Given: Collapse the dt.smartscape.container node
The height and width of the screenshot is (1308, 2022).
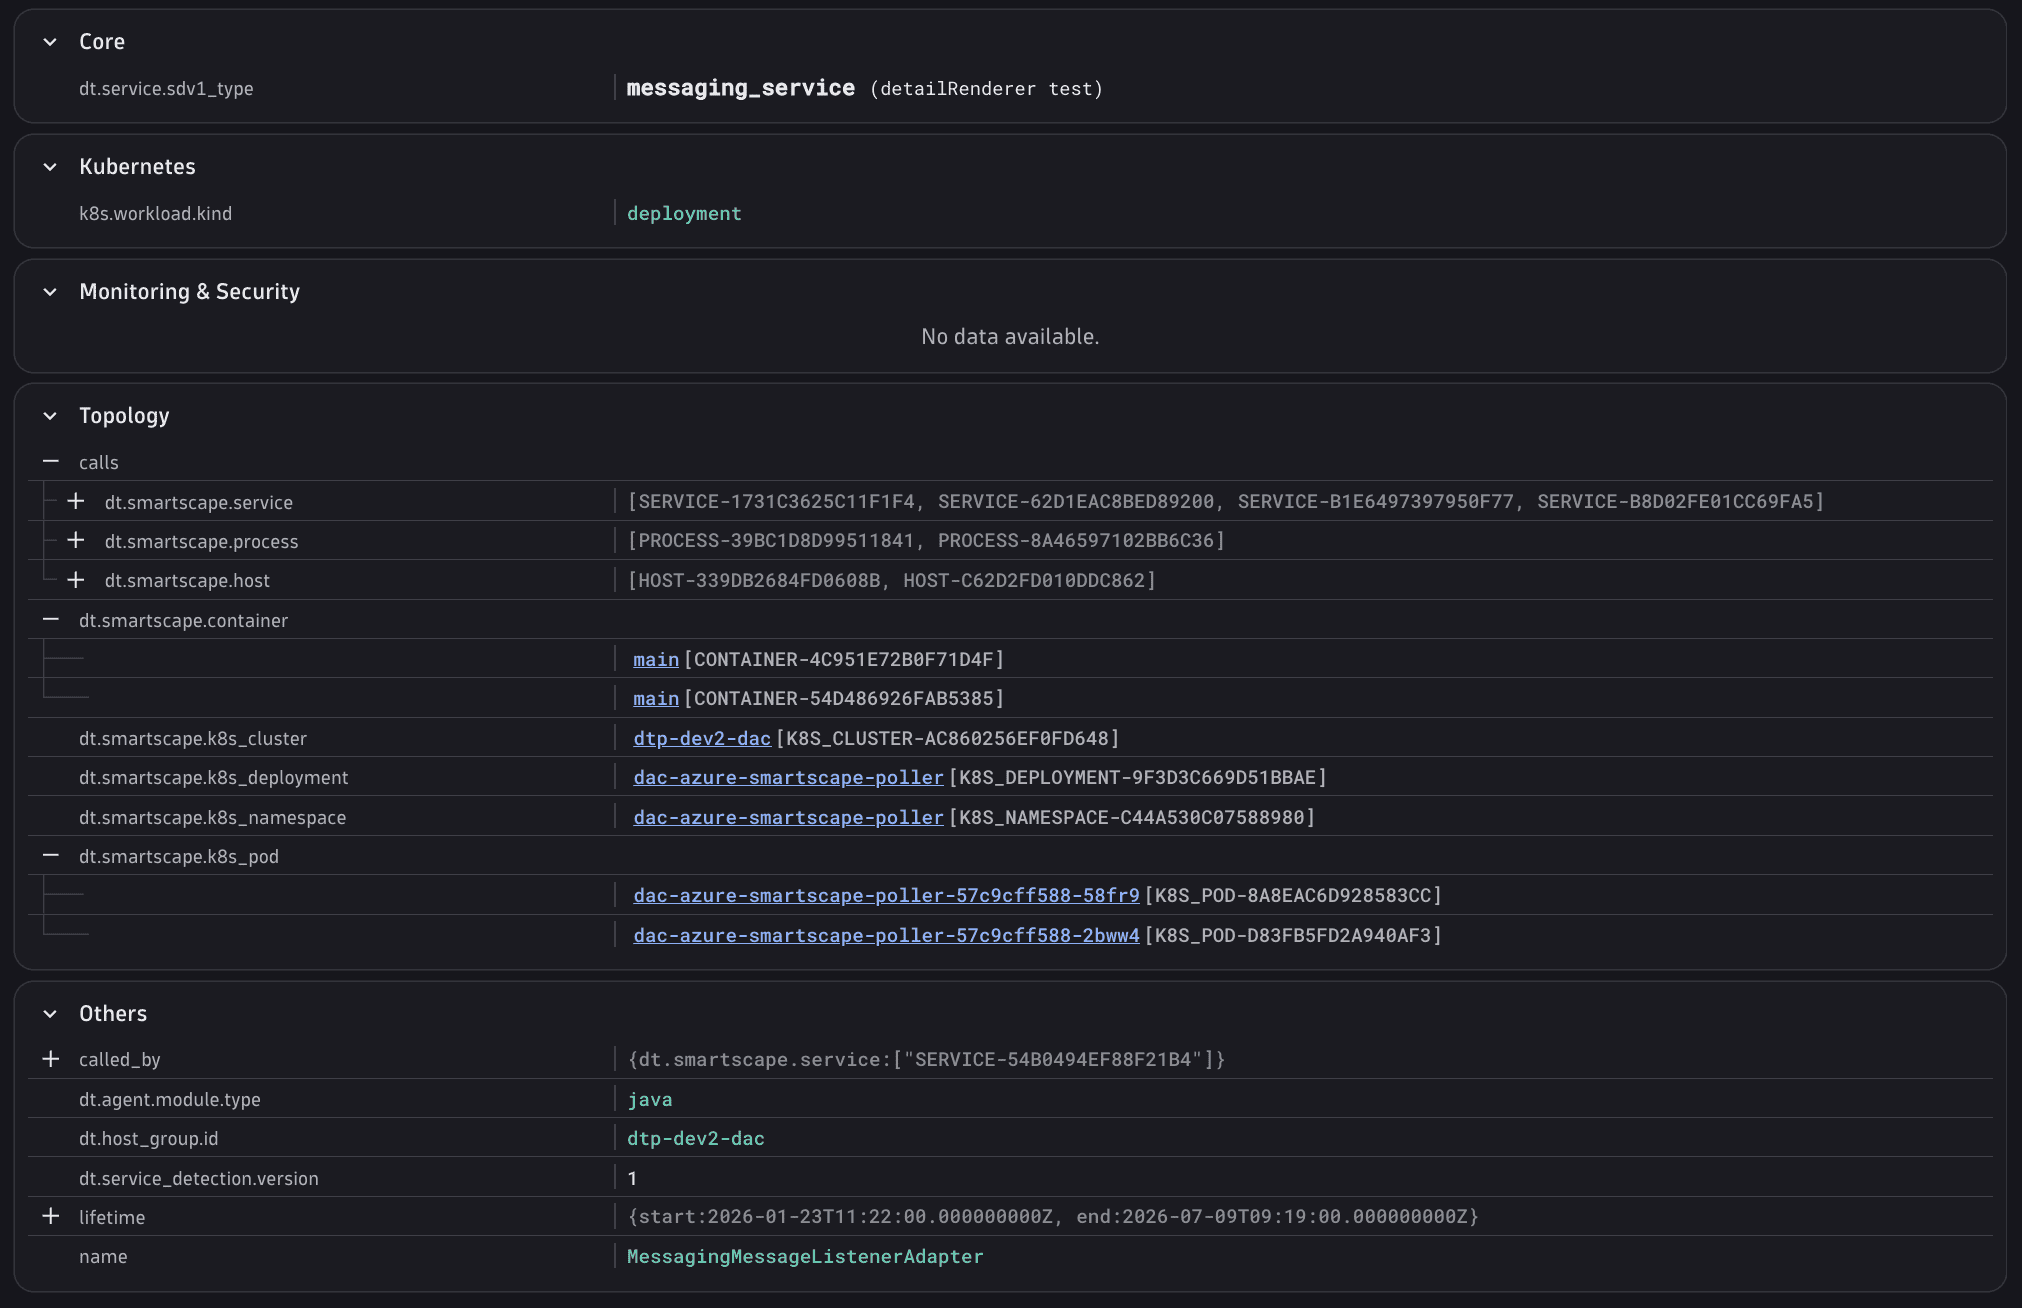Looking at the screenshot, I should (x=51, y=620).
